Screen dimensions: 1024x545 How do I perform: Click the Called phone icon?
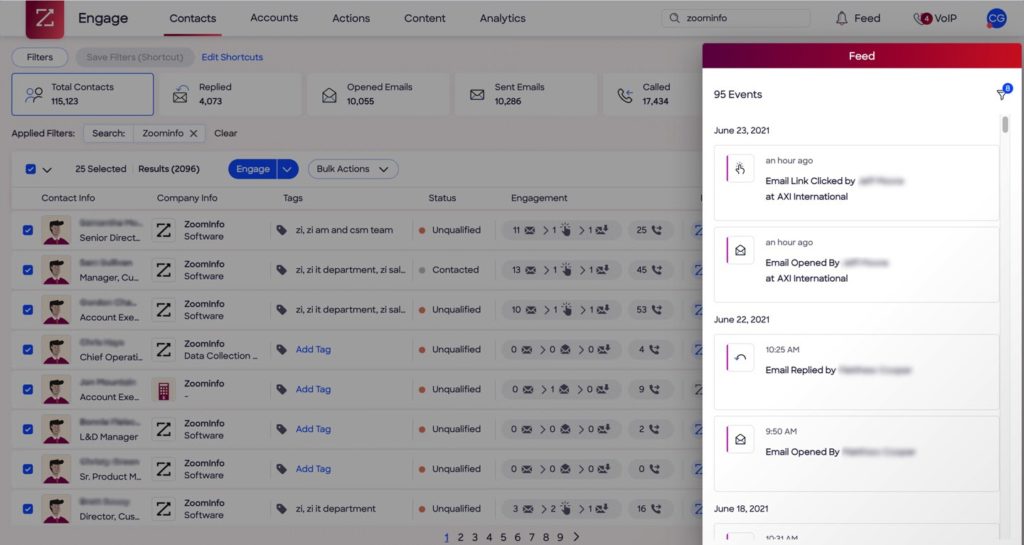click(x=625, y=95)
